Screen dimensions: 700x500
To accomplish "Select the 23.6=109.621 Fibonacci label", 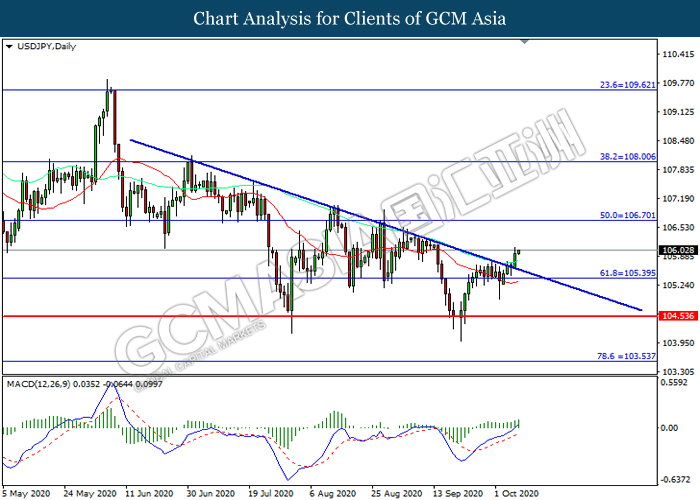I will 628,84.
